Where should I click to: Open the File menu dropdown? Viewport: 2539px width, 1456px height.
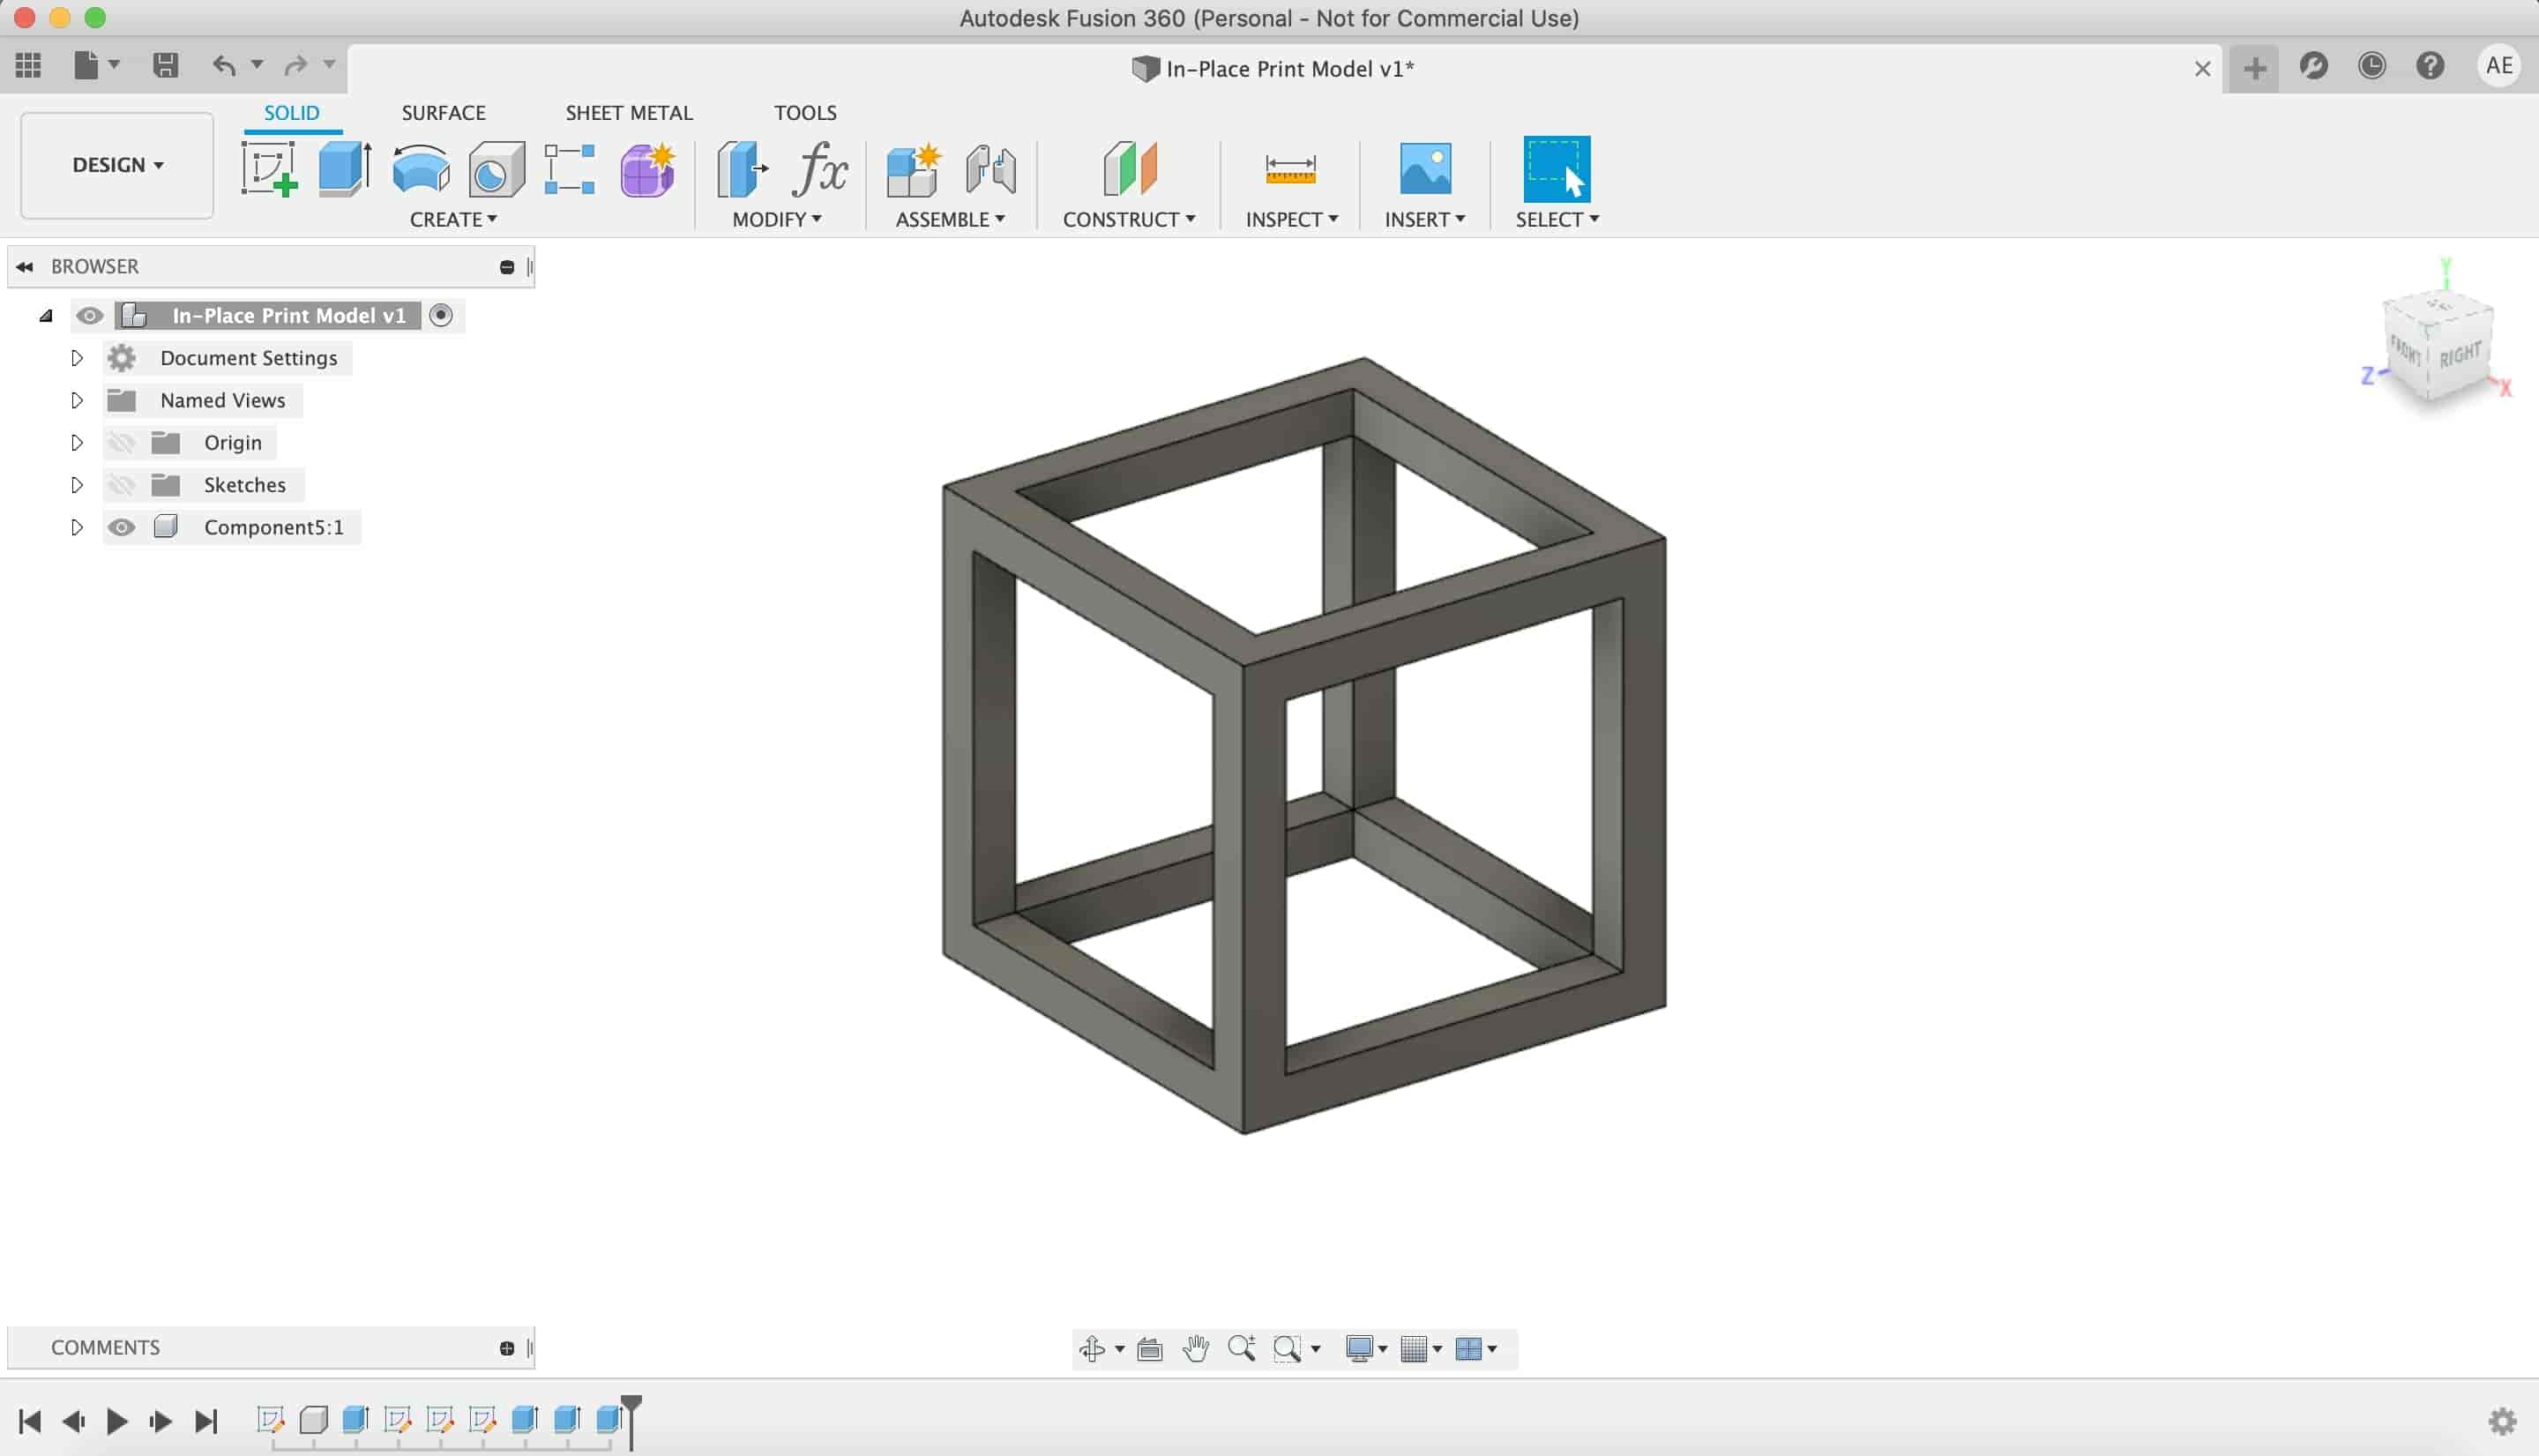(x=96, y=66)
